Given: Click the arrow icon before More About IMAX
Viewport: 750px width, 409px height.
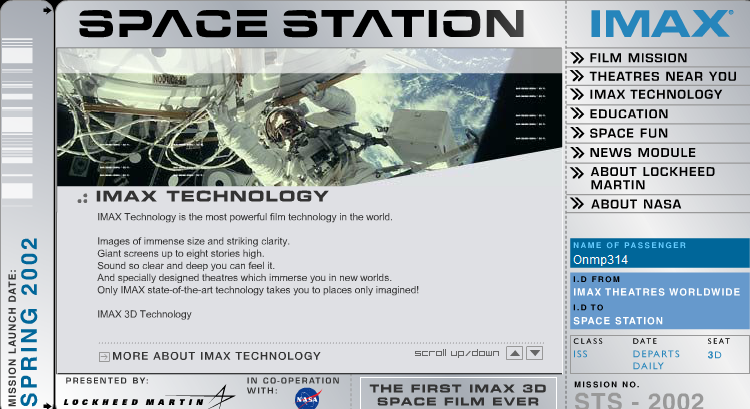Looking at the screenshot, I should click(104, 356).
